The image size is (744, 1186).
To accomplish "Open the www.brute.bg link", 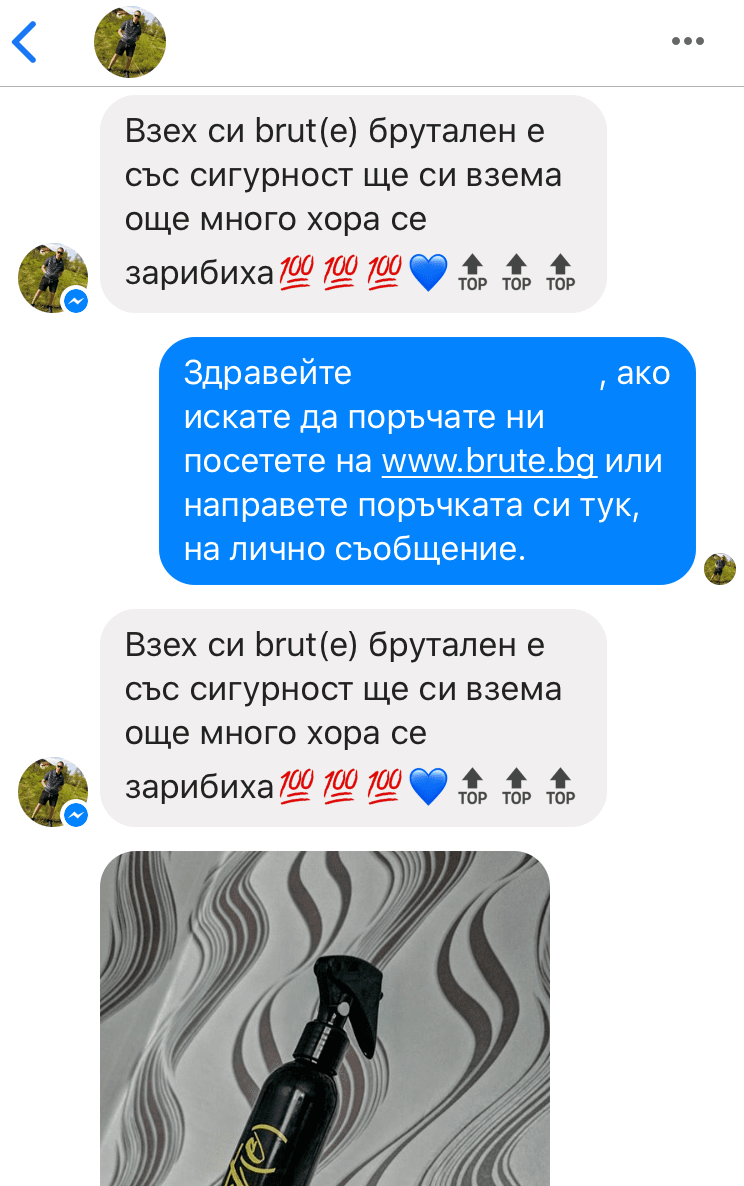I will (489, 461).
